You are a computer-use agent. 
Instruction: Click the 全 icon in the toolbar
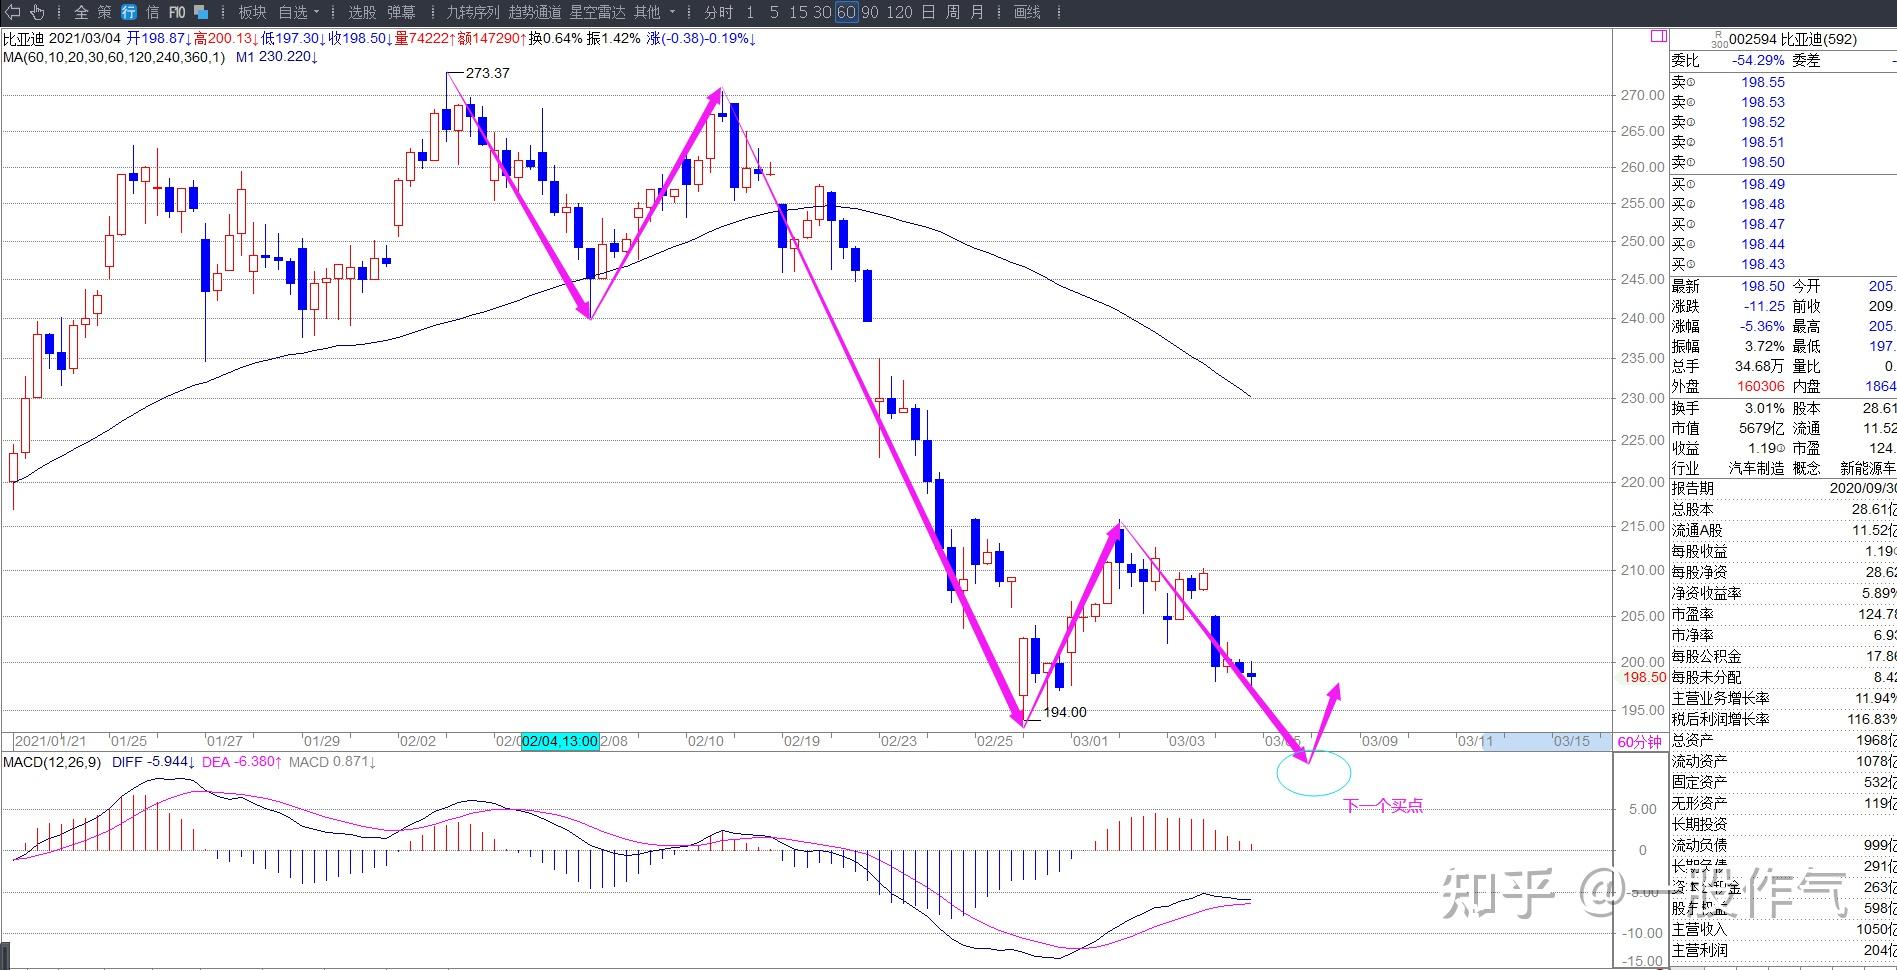click(81, 12)
